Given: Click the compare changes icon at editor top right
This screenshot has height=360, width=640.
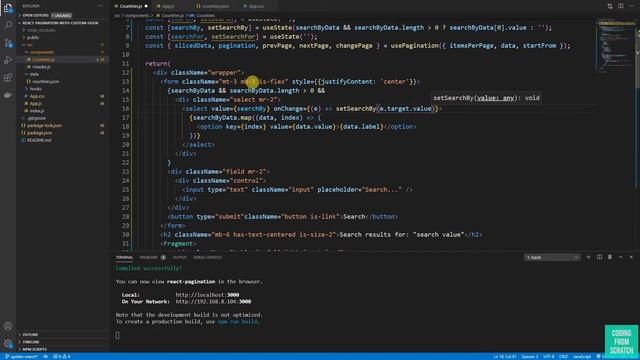Looking at the screenshot, I should click(610, 6).
